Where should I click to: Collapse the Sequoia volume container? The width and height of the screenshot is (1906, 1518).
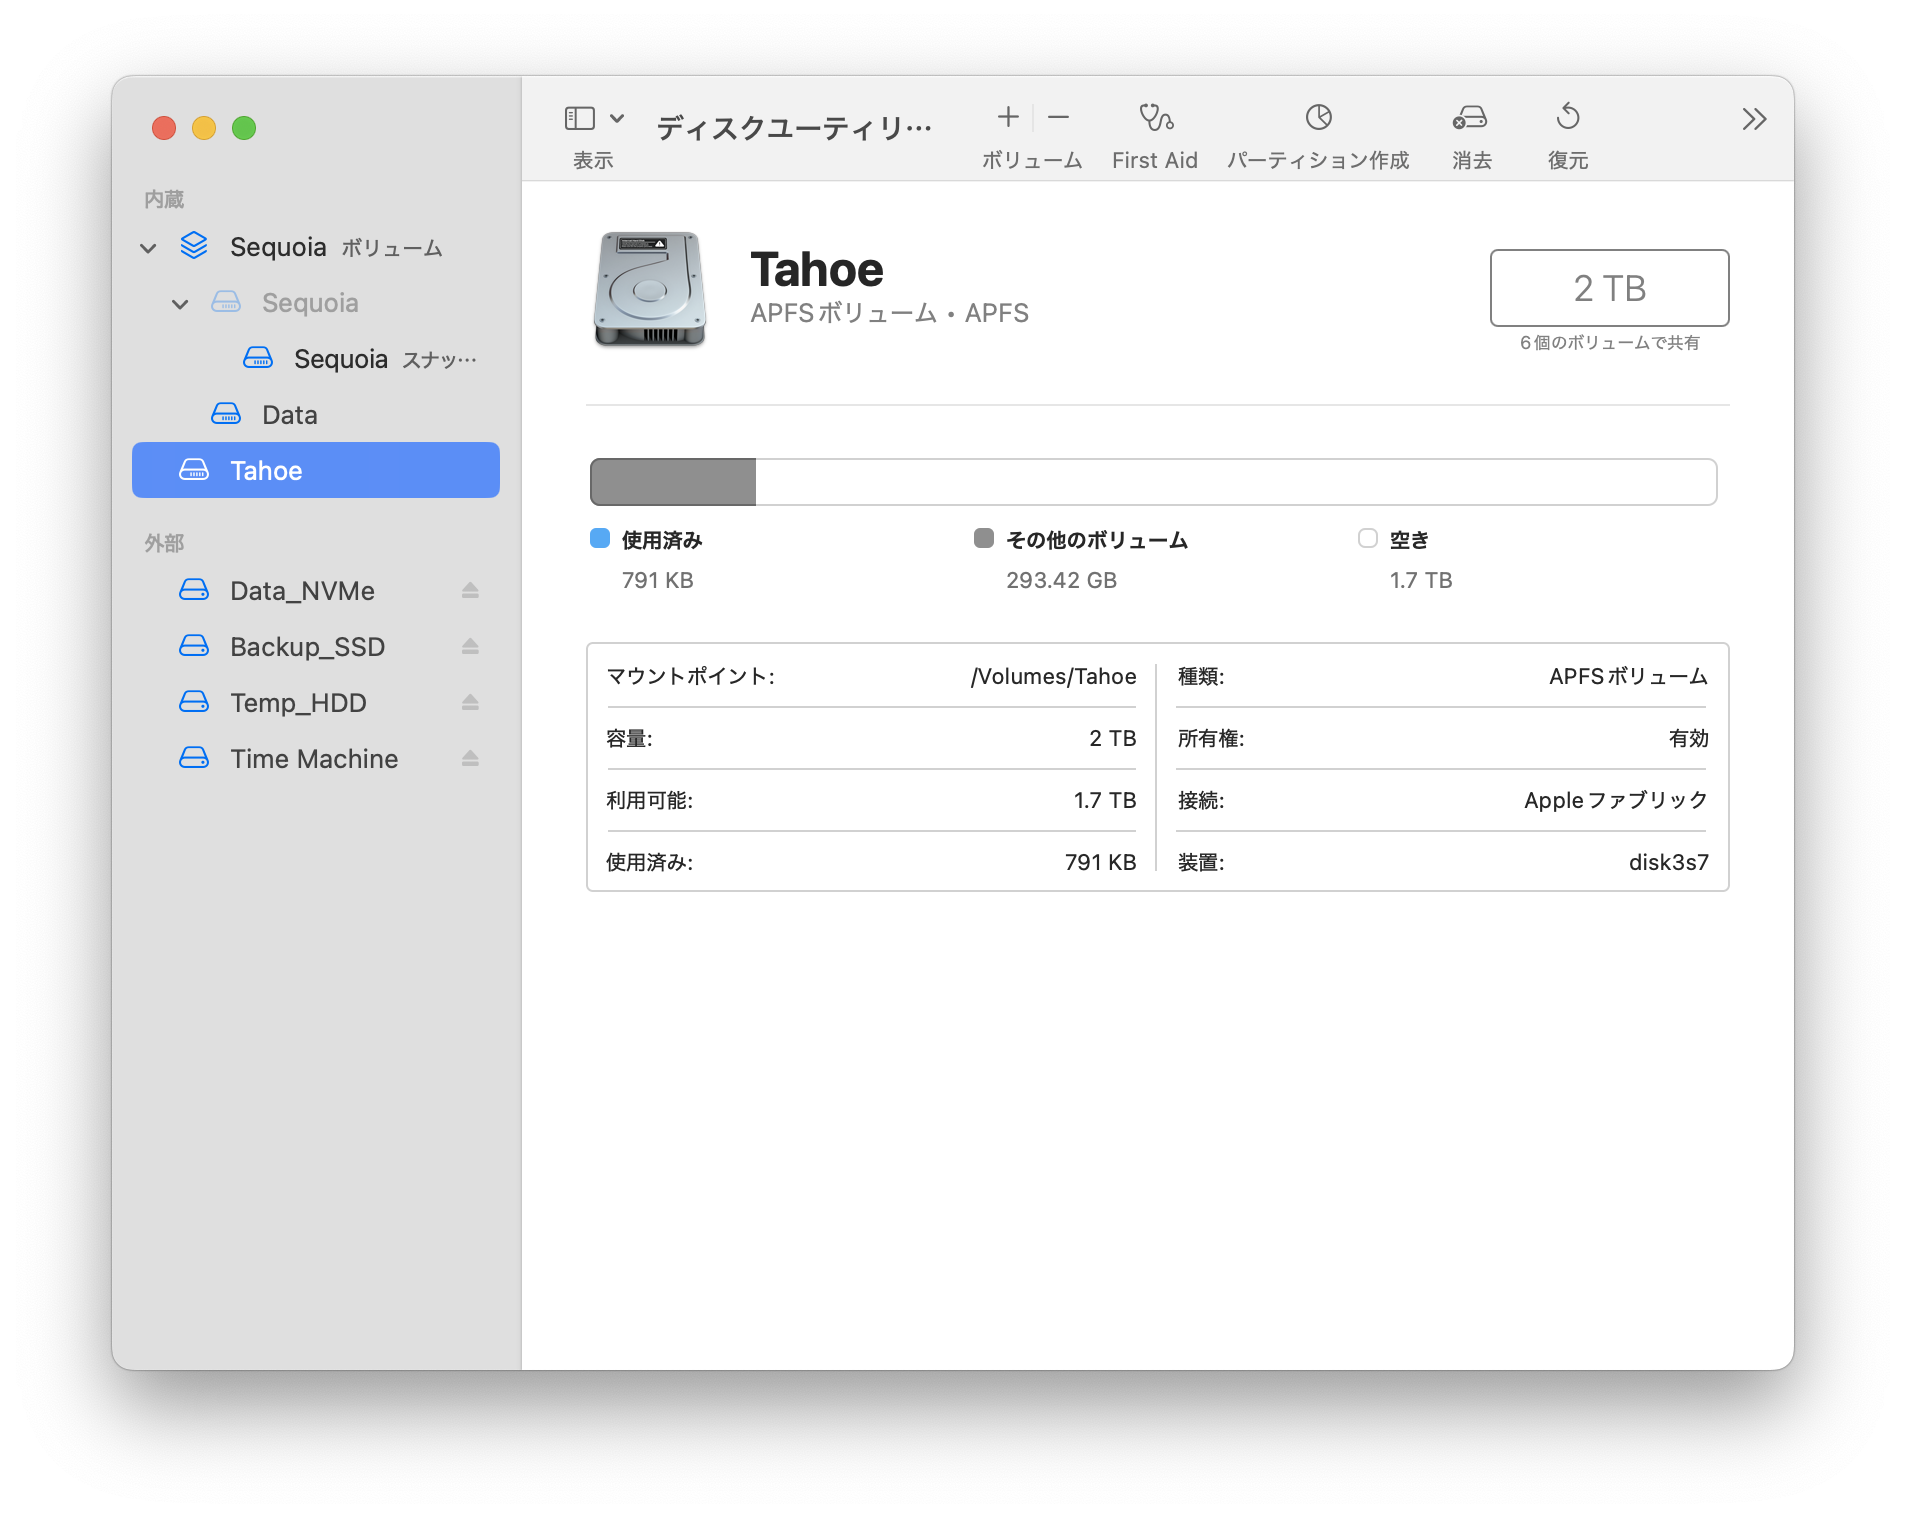pyautogui.click(x=148, y=248)
